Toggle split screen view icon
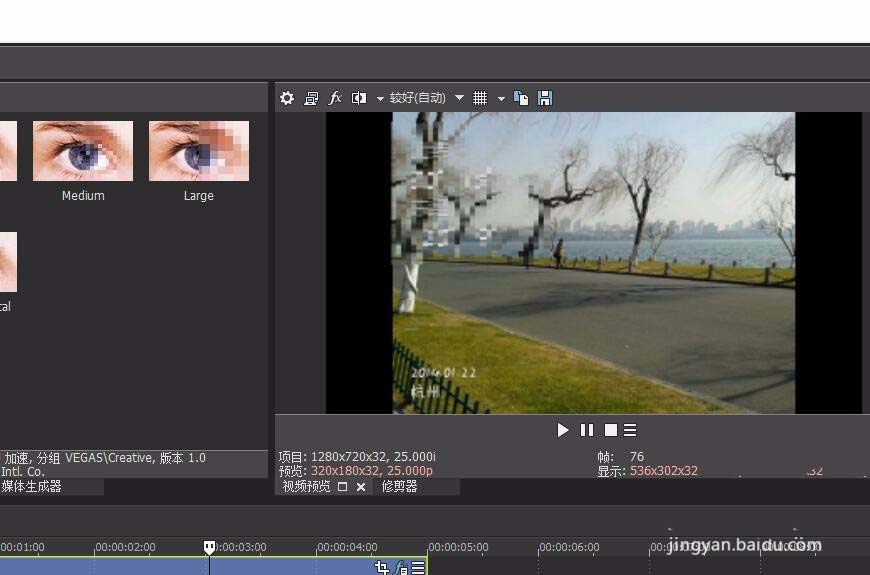The image size is (870, 575). tap(359, 98)
